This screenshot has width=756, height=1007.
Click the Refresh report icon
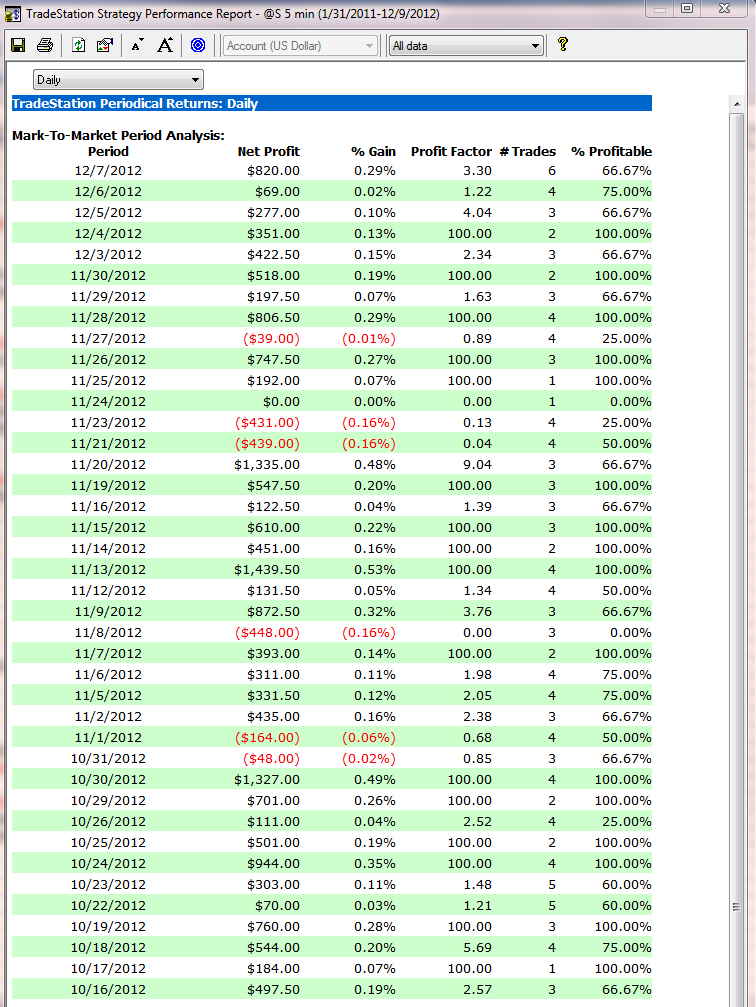point(79,45)
